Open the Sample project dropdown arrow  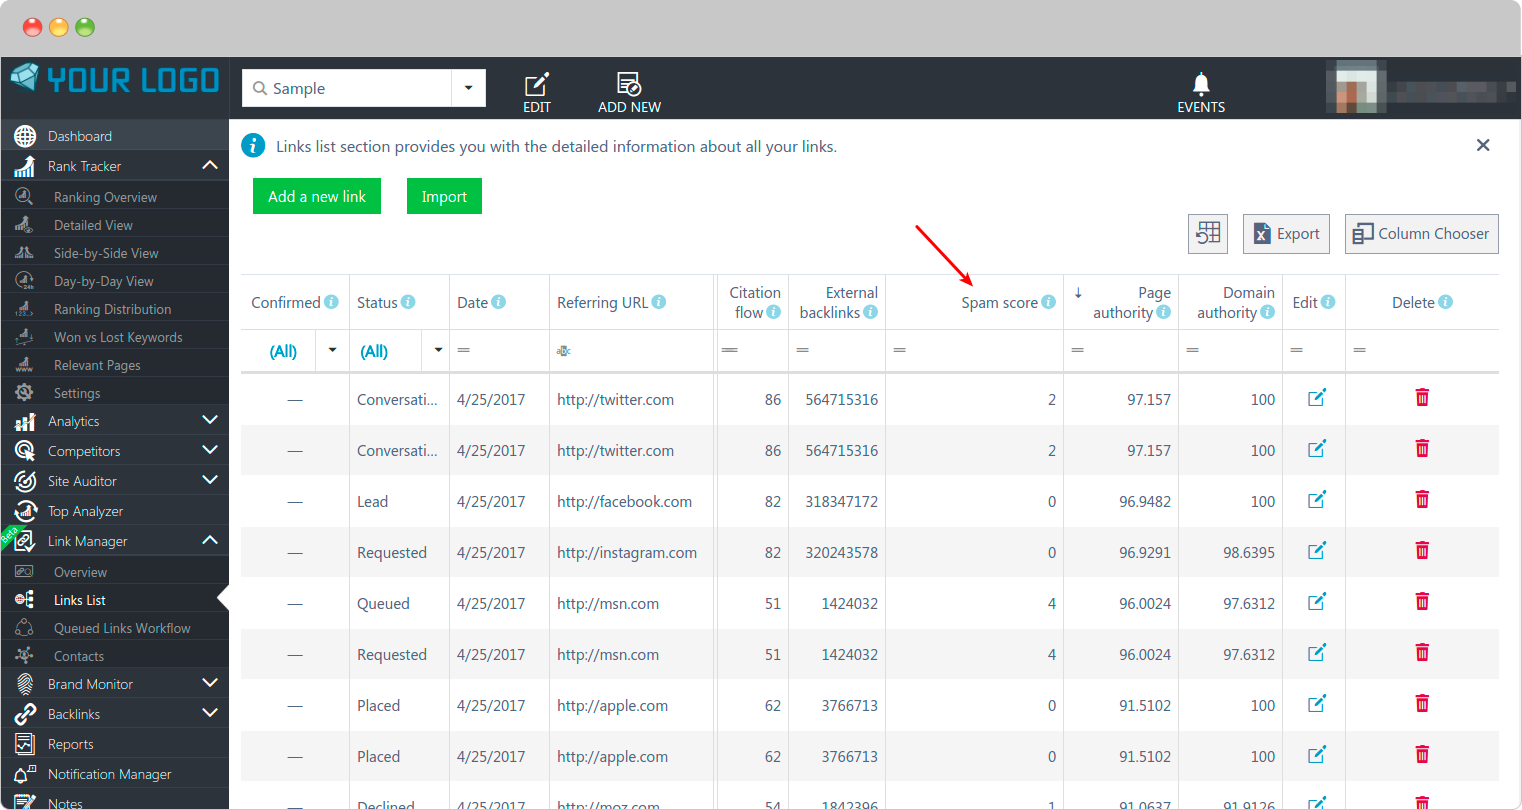(468, 88)
